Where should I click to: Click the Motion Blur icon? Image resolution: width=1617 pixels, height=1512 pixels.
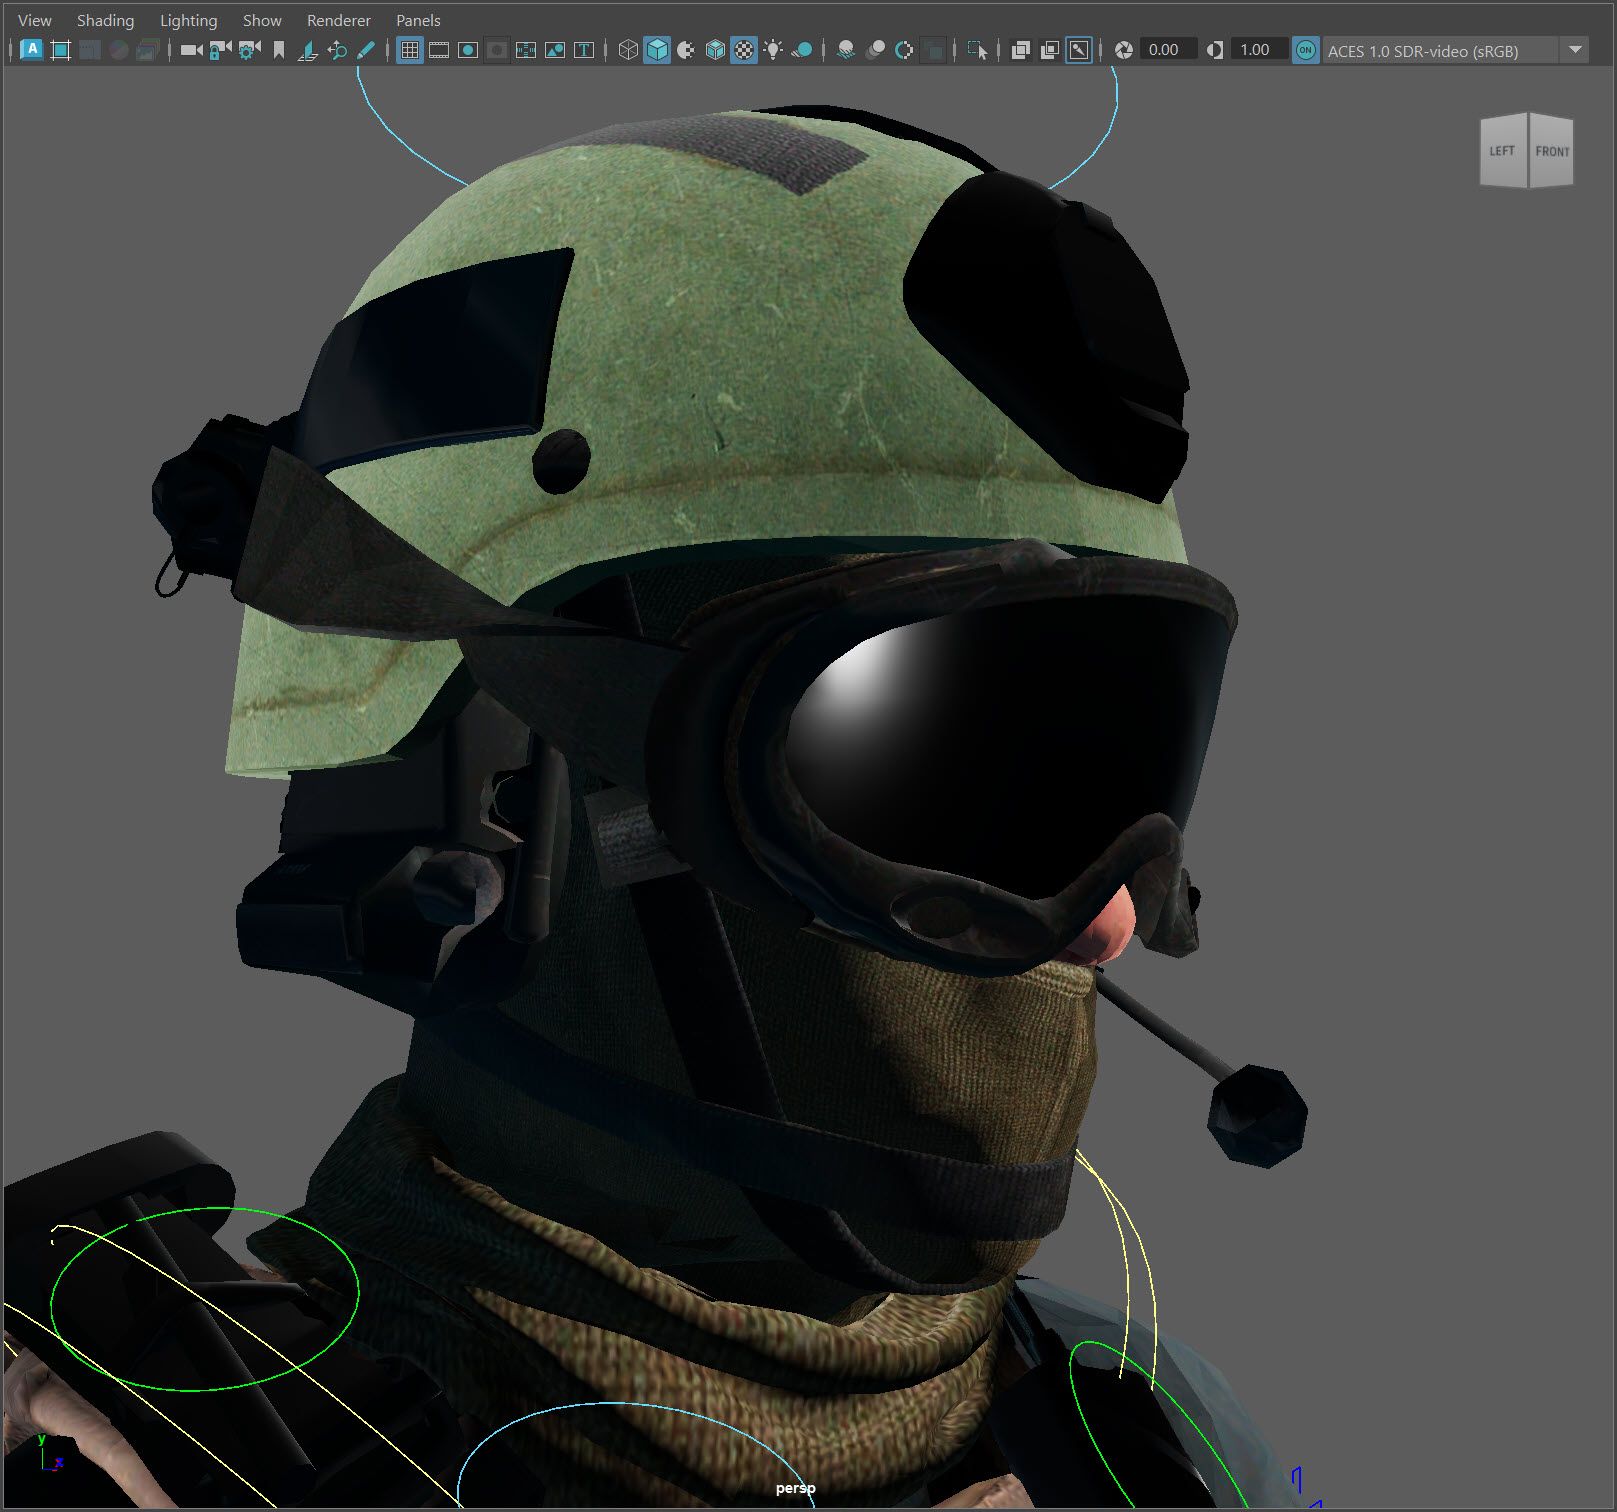[875, 49]
